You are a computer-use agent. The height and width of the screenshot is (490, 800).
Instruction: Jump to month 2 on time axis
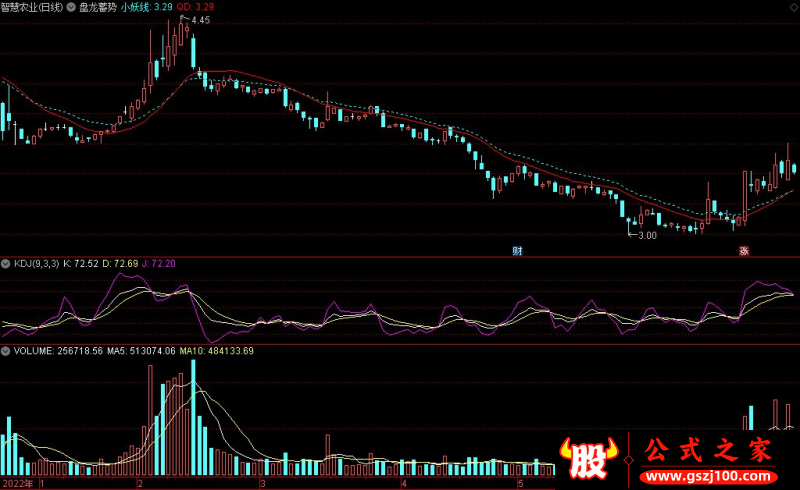point(140,483)
